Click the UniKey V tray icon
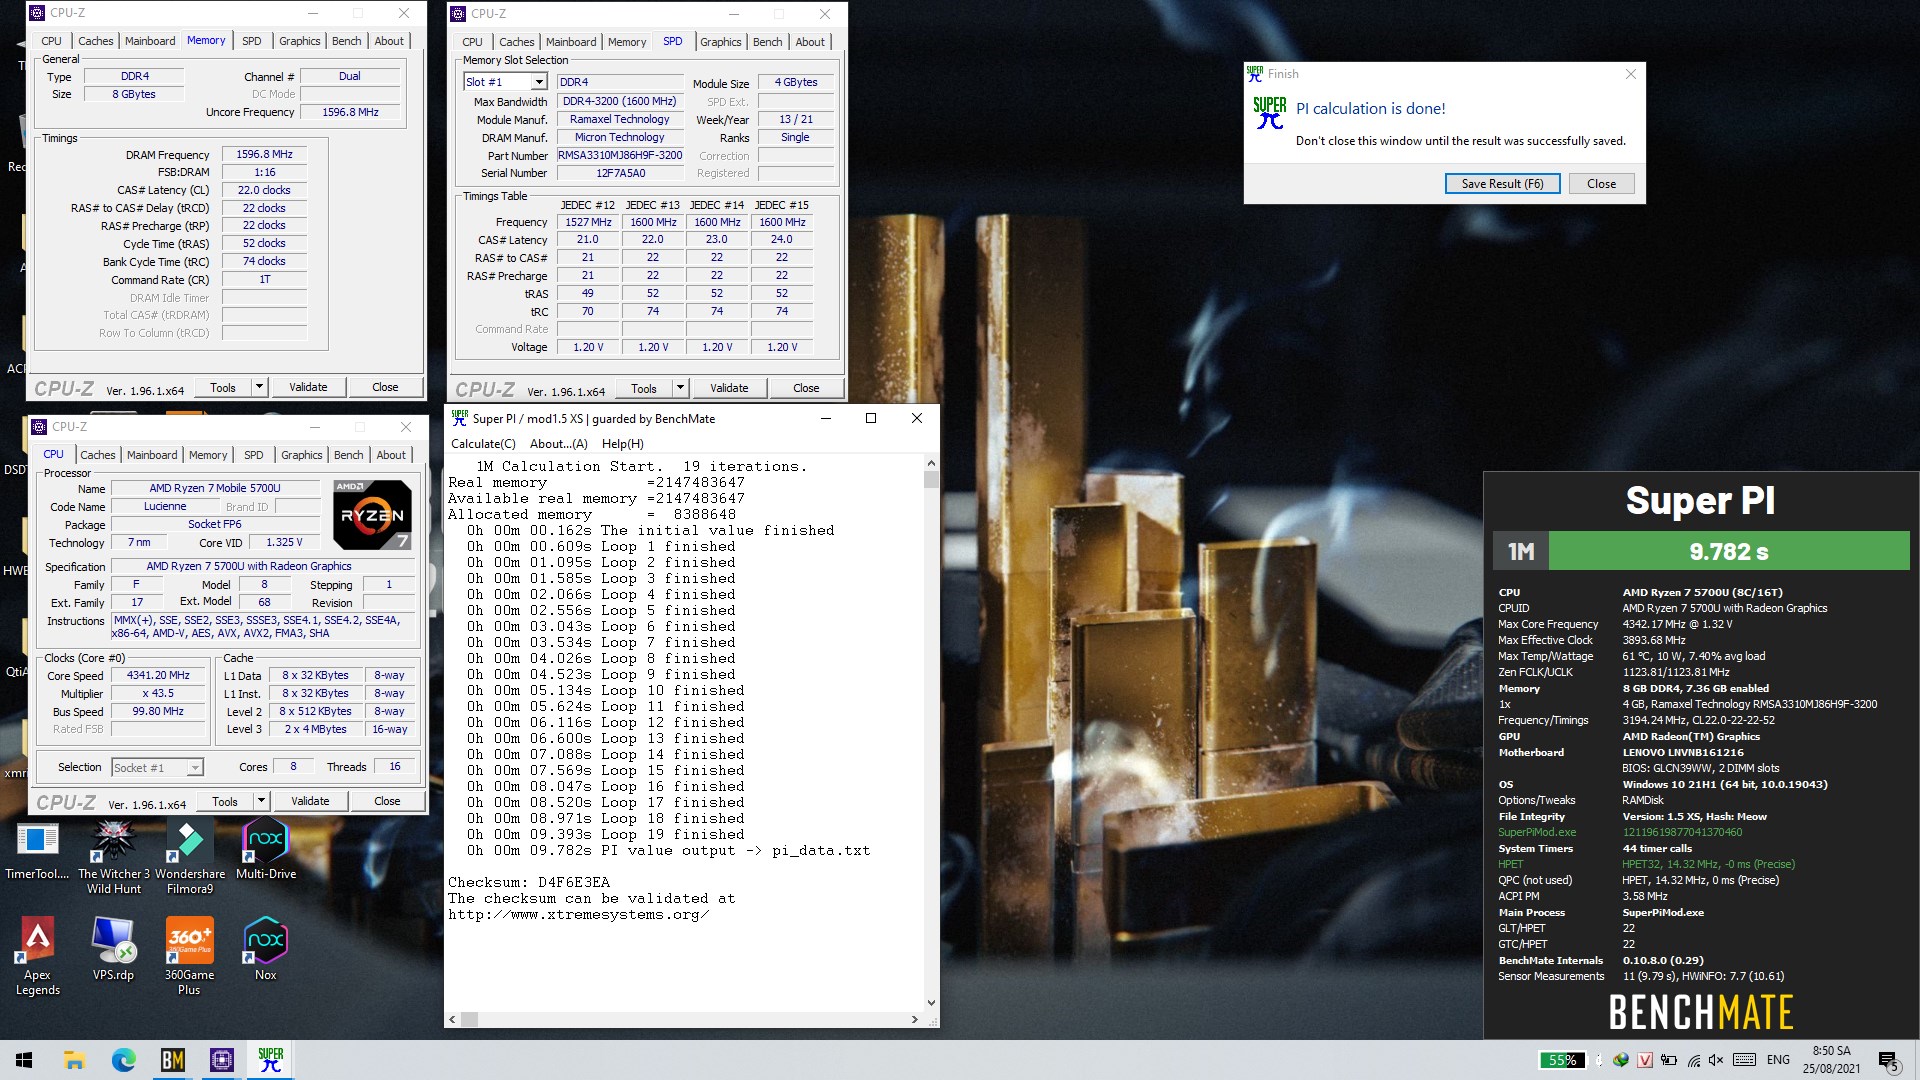The width and height of the screenshot is (1920, 1080). (x=1645, y=1060)
